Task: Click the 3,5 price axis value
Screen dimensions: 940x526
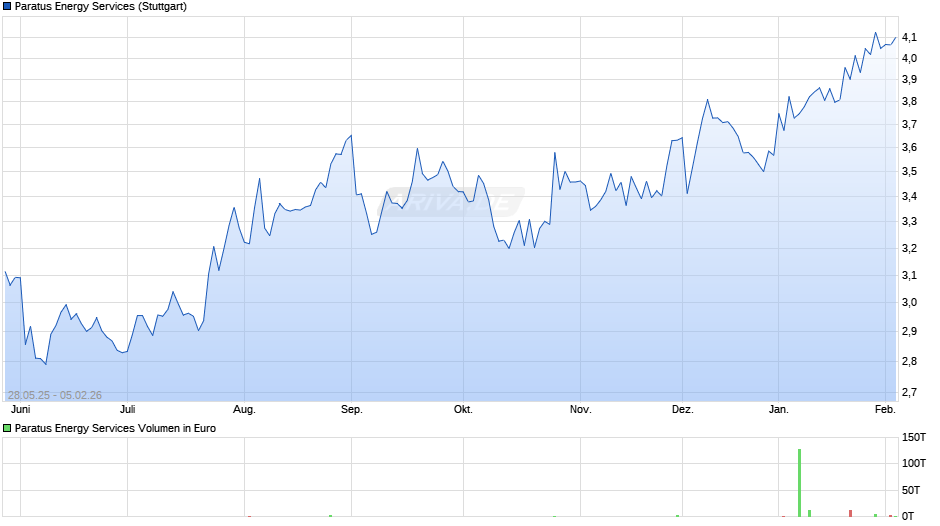Action: 909,172
